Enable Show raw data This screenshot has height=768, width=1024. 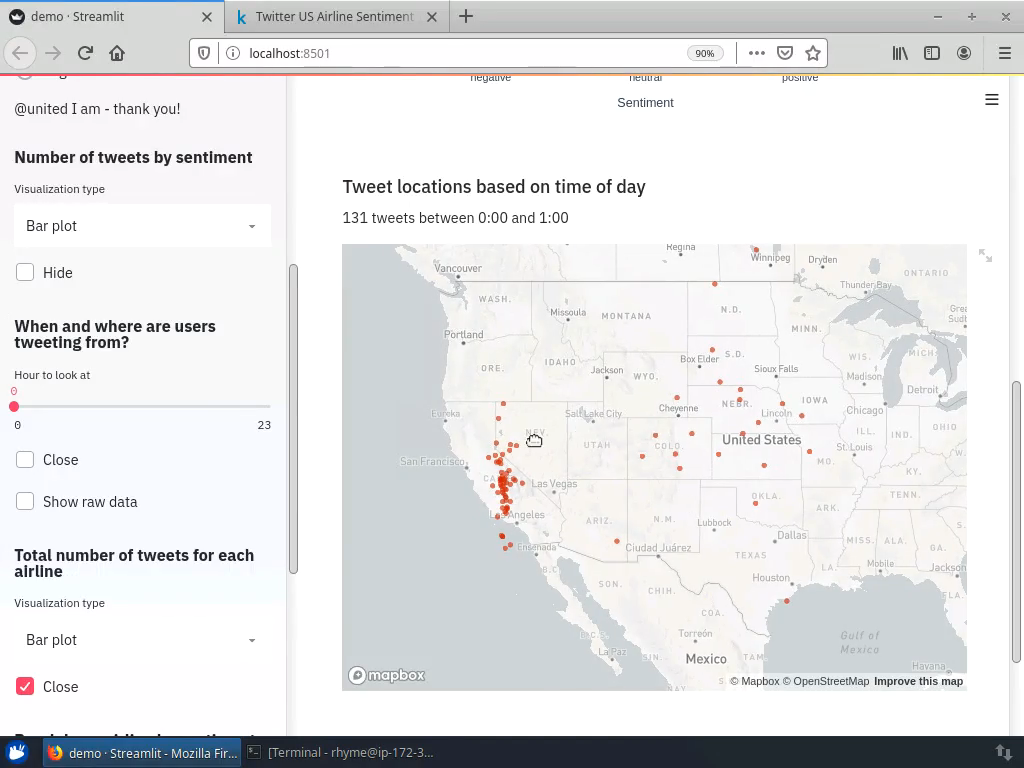tap(25, 502)
